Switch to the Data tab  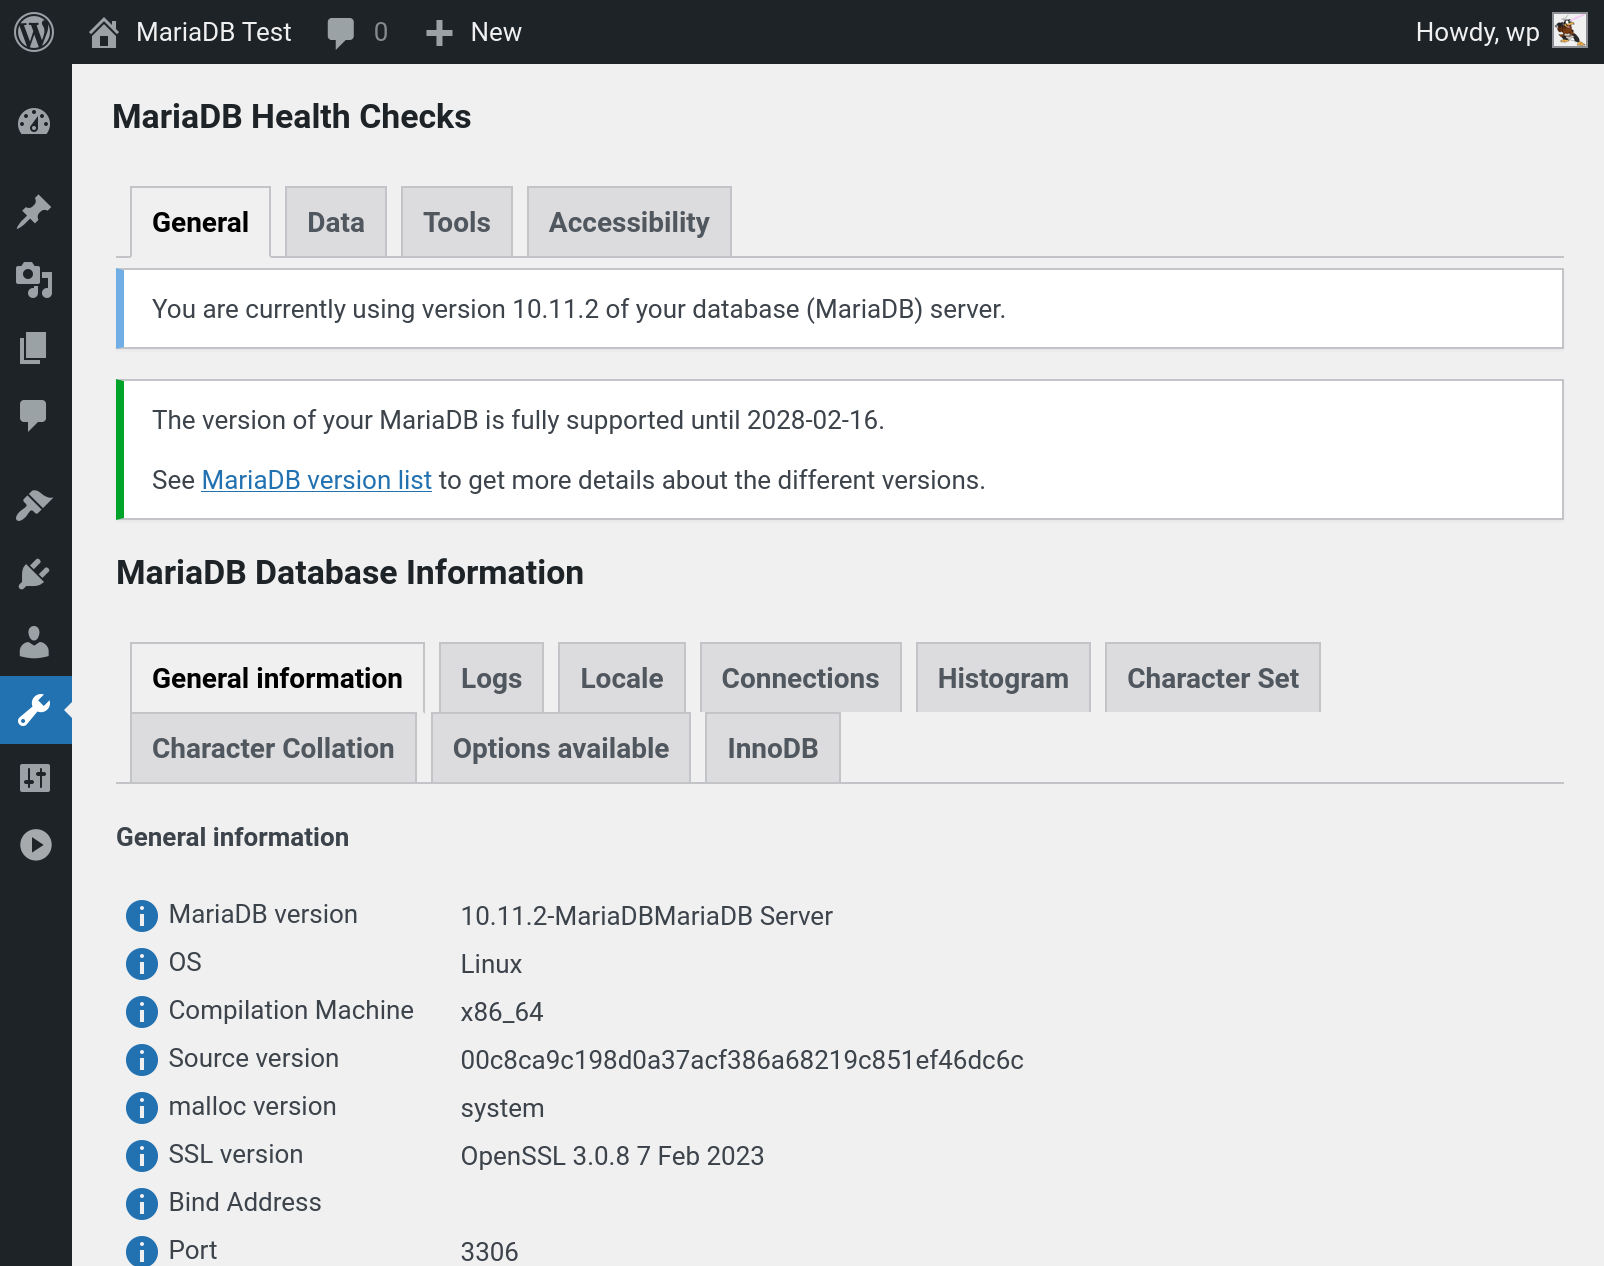click(x=335, y=222)
